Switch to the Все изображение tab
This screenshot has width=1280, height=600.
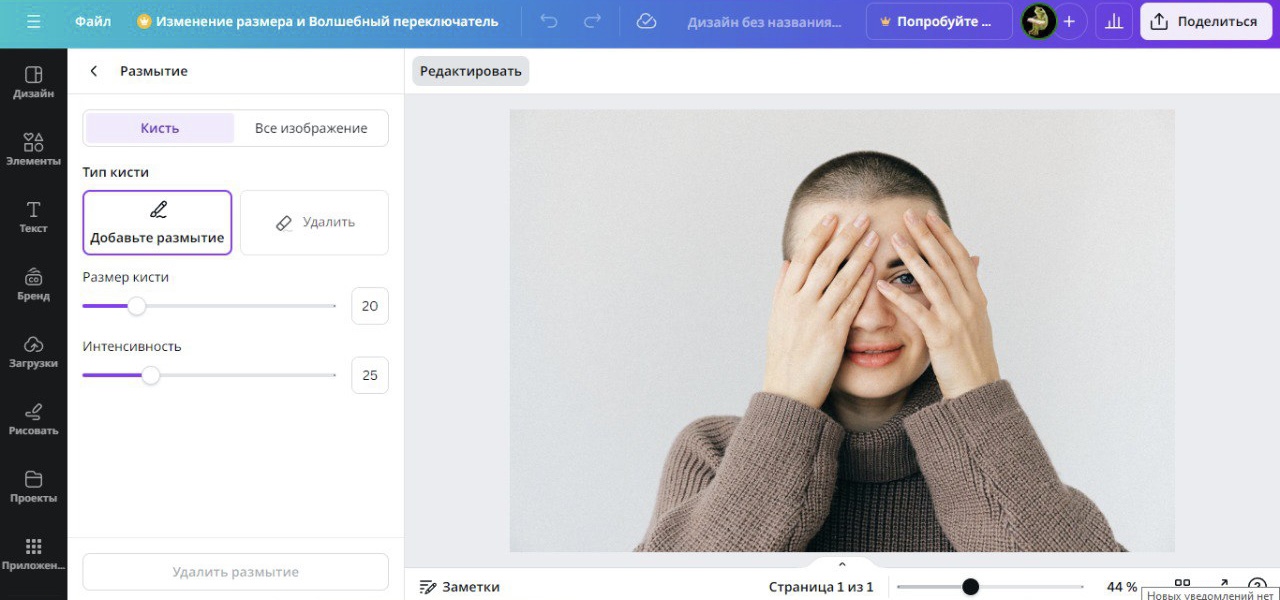311,128
